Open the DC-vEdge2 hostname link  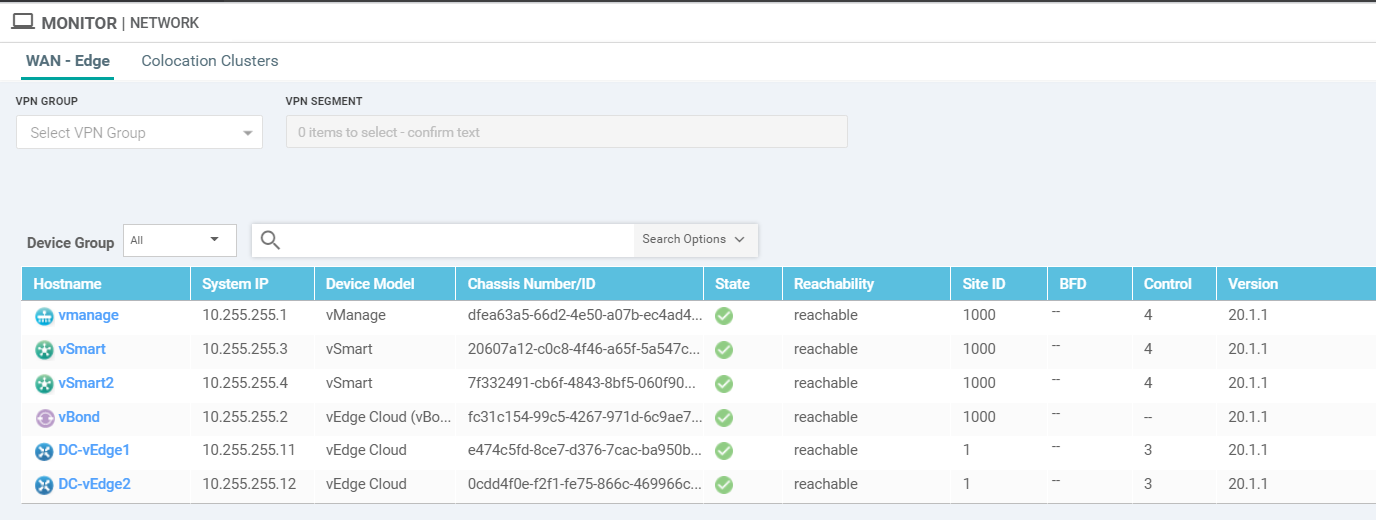[95, 485]
